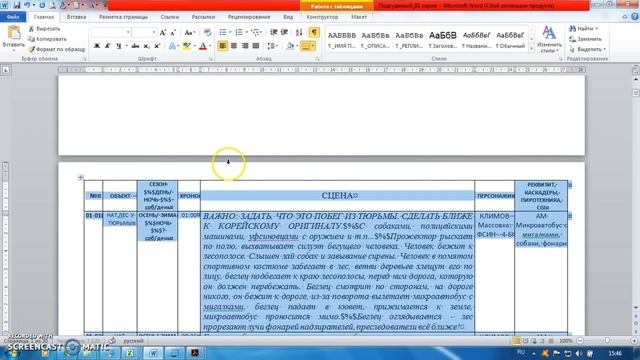Open the Borders dropdown arrow

coord(313,46)
